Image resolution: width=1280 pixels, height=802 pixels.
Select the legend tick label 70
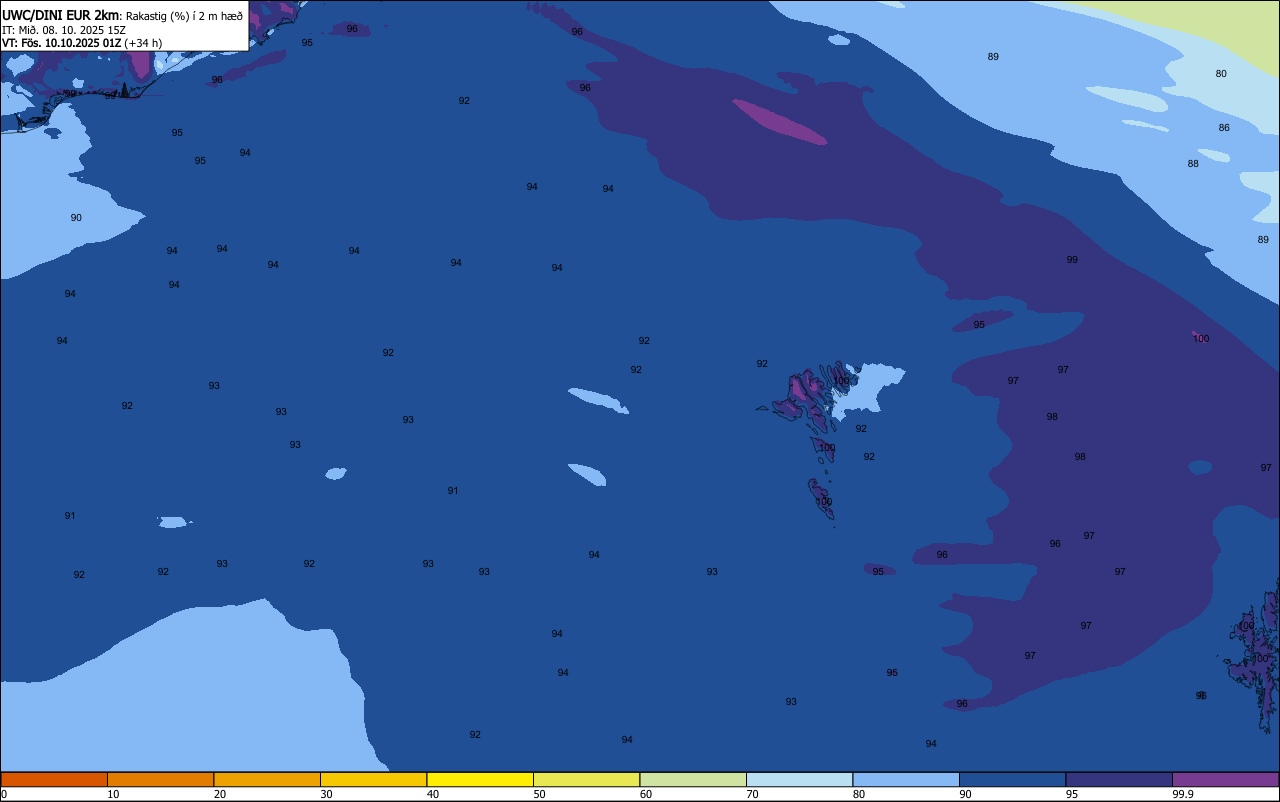752,794
